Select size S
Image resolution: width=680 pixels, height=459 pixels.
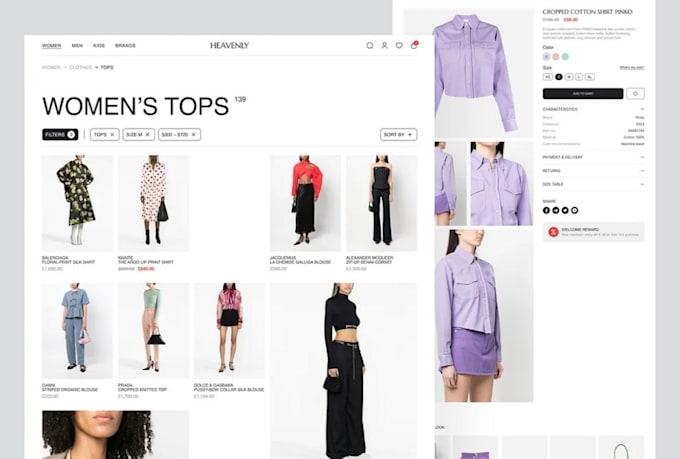(x=559, y=77)
